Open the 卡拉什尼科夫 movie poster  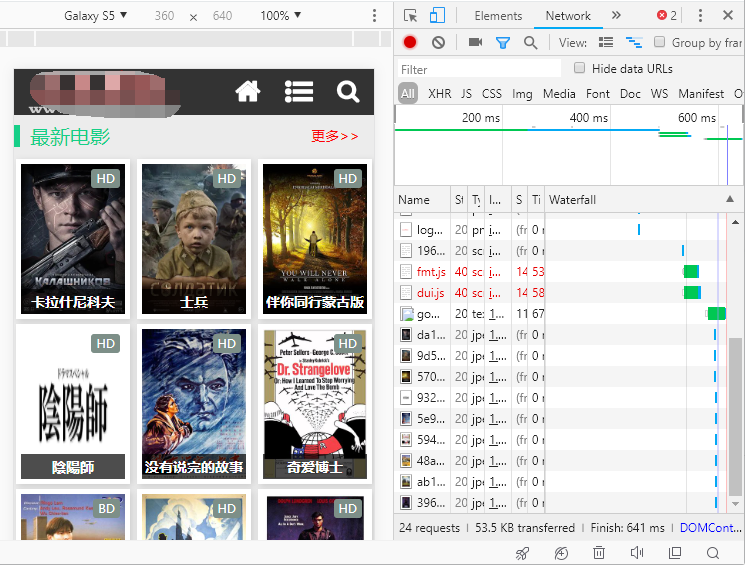(x=73, y=239)
